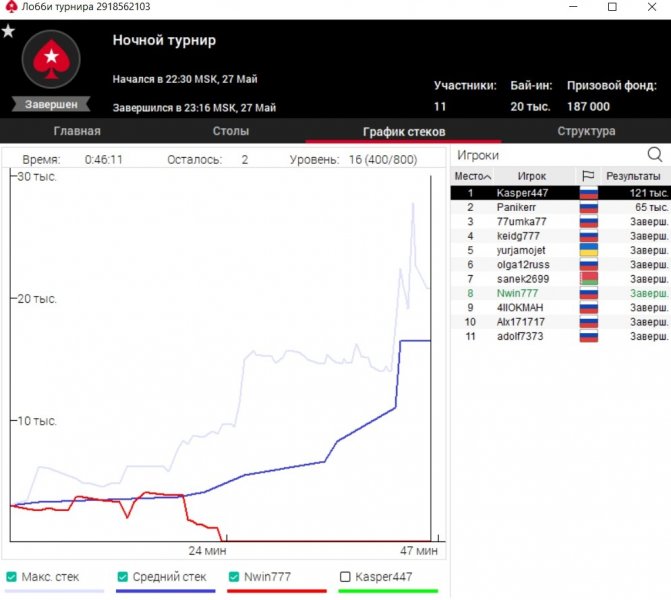Click the flag column header icon
671x600 pixels.
coord(588,176)
